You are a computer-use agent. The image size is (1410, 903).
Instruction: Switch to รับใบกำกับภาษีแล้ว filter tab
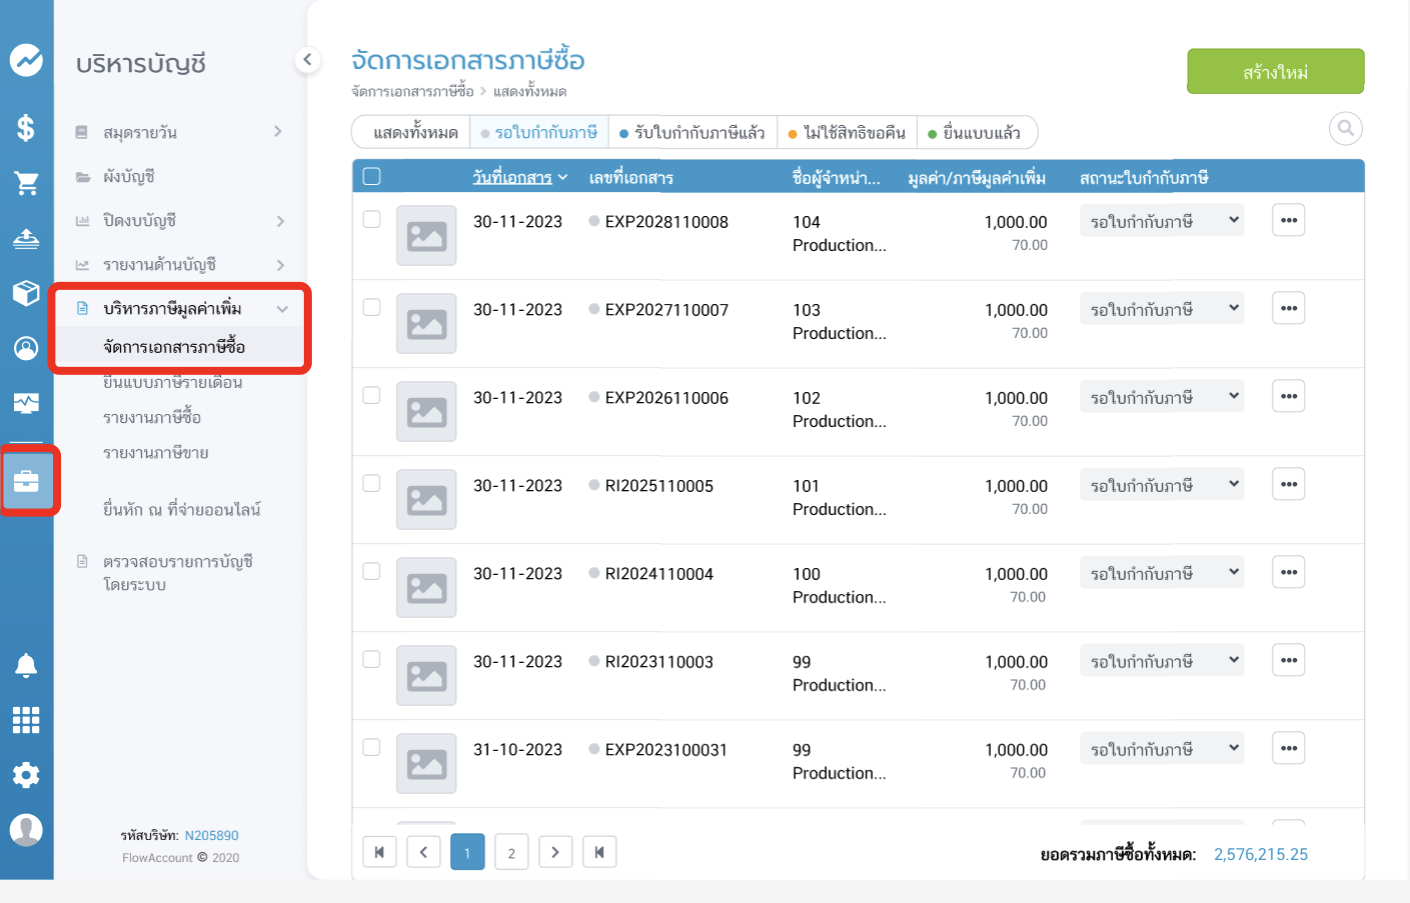tap(692, 133)
